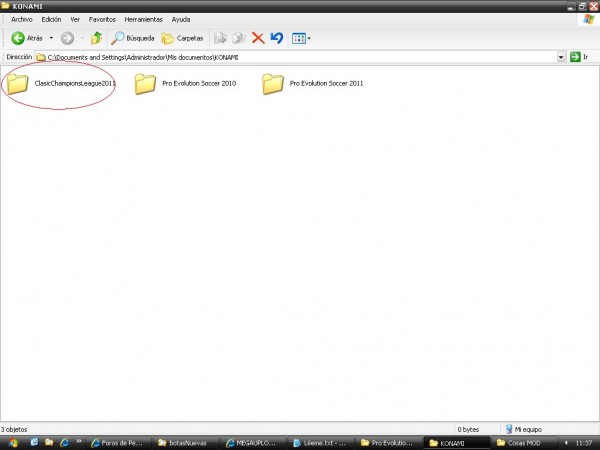Click the green Ir go button

[x=579, y=57]
